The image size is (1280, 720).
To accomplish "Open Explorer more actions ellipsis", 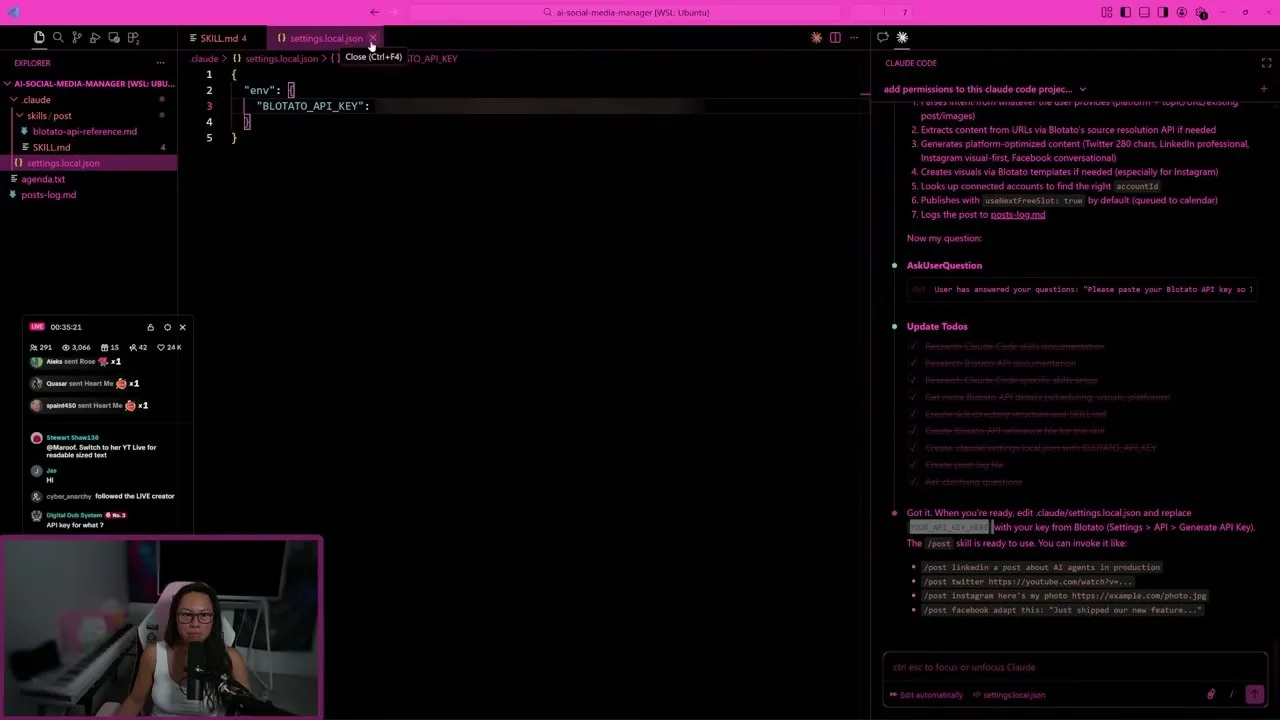I will [160, 62].
